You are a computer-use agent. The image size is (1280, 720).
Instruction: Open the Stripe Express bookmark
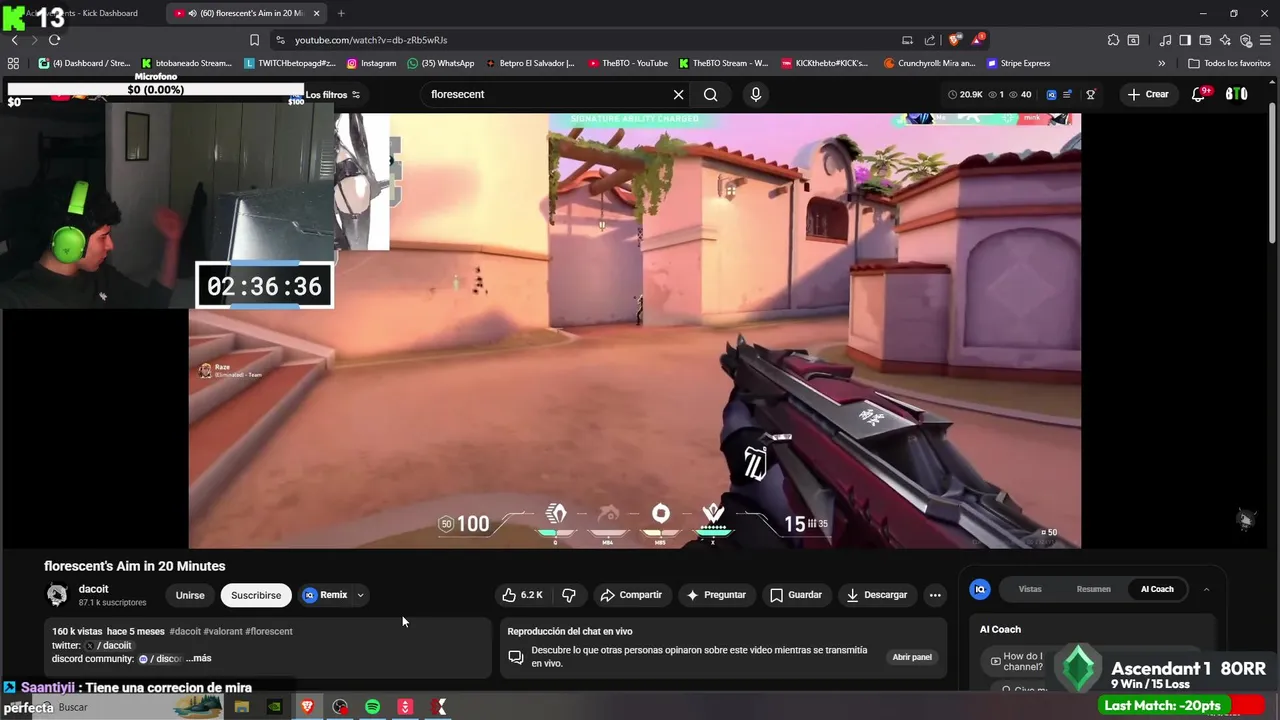pos(1018,63)
